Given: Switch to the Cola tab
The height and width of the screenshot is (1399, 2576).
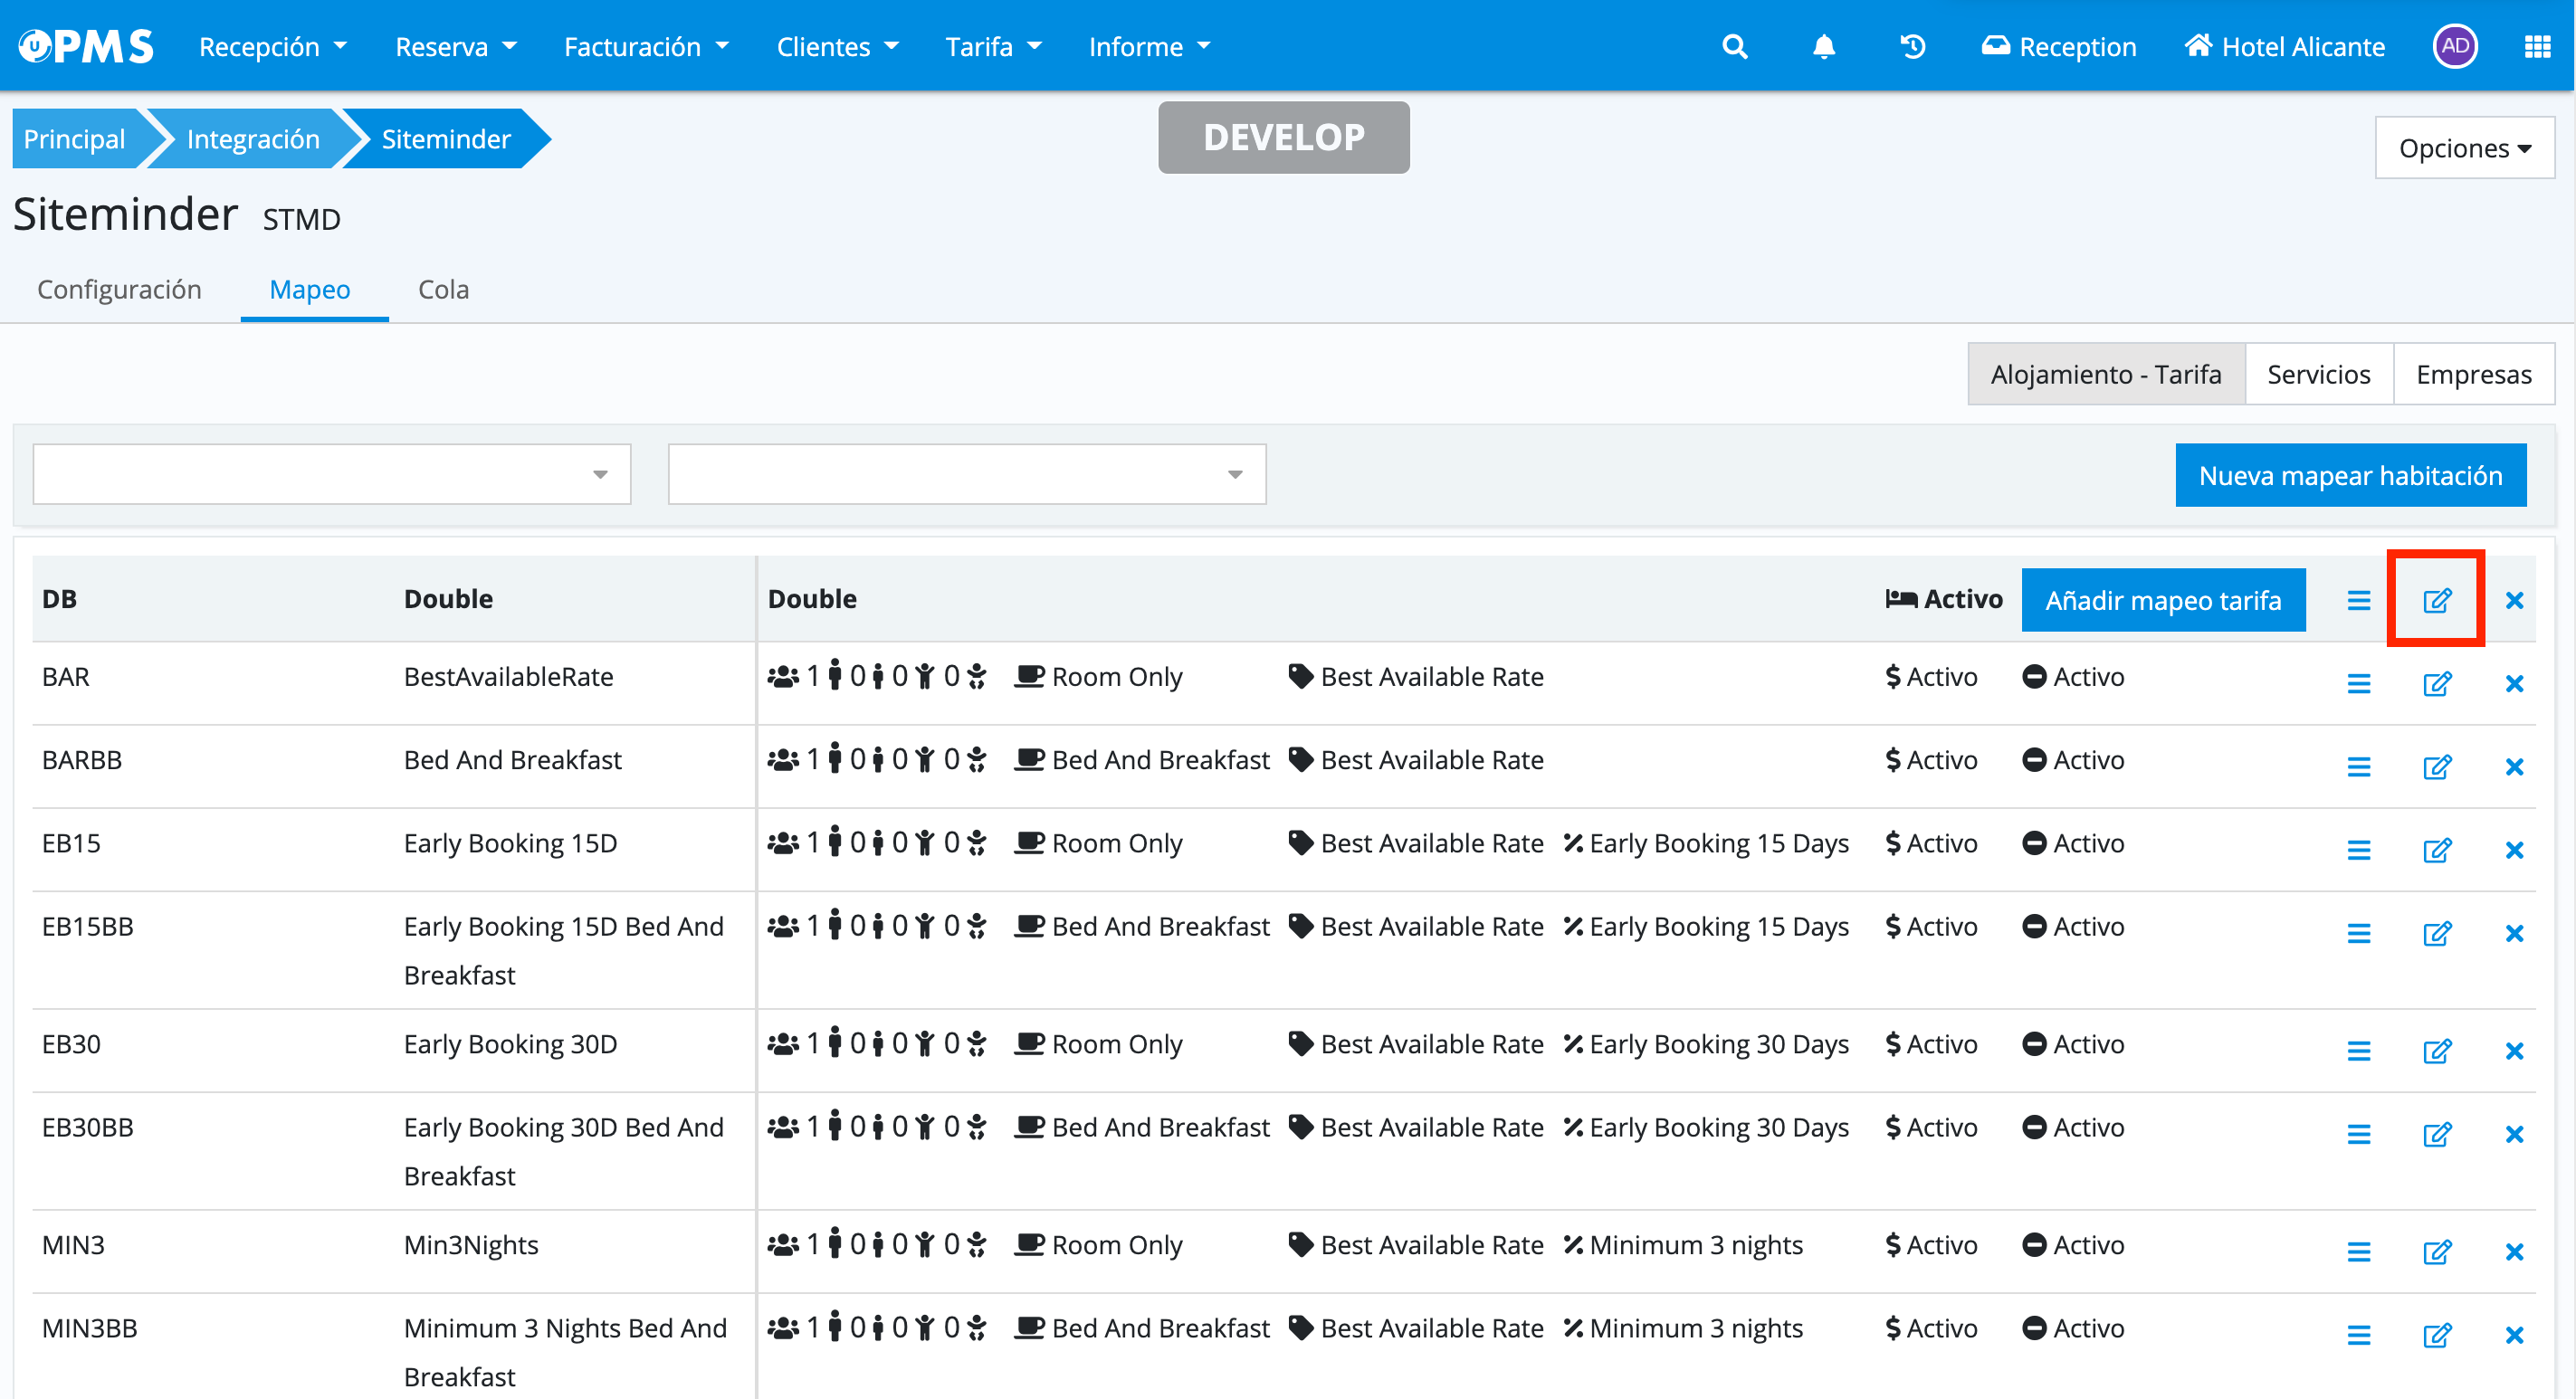Looking at the screenshot, I should pos(443,290).
